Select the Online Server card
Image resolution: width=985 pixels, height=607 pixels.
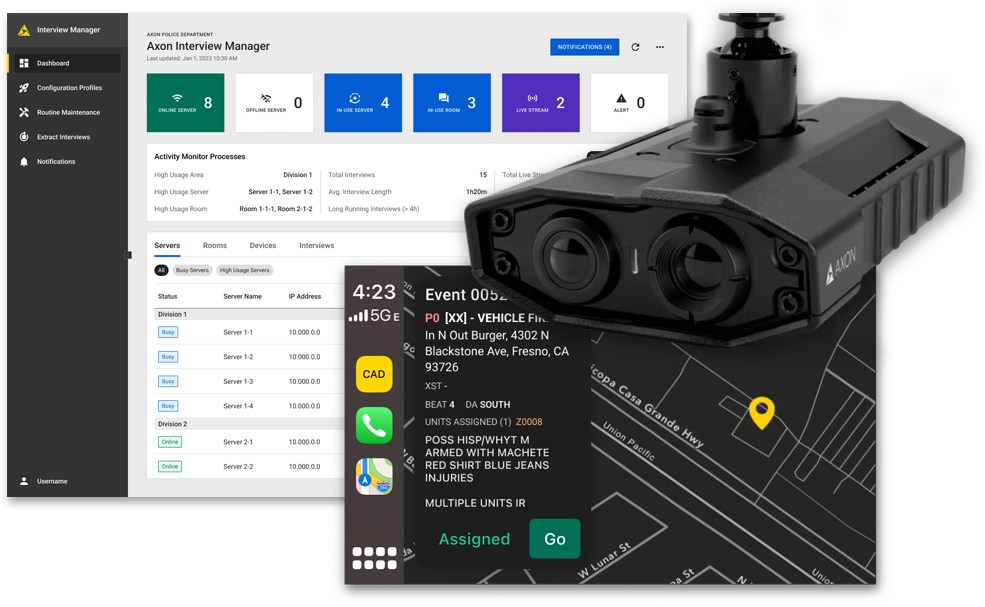coord(185,102)
